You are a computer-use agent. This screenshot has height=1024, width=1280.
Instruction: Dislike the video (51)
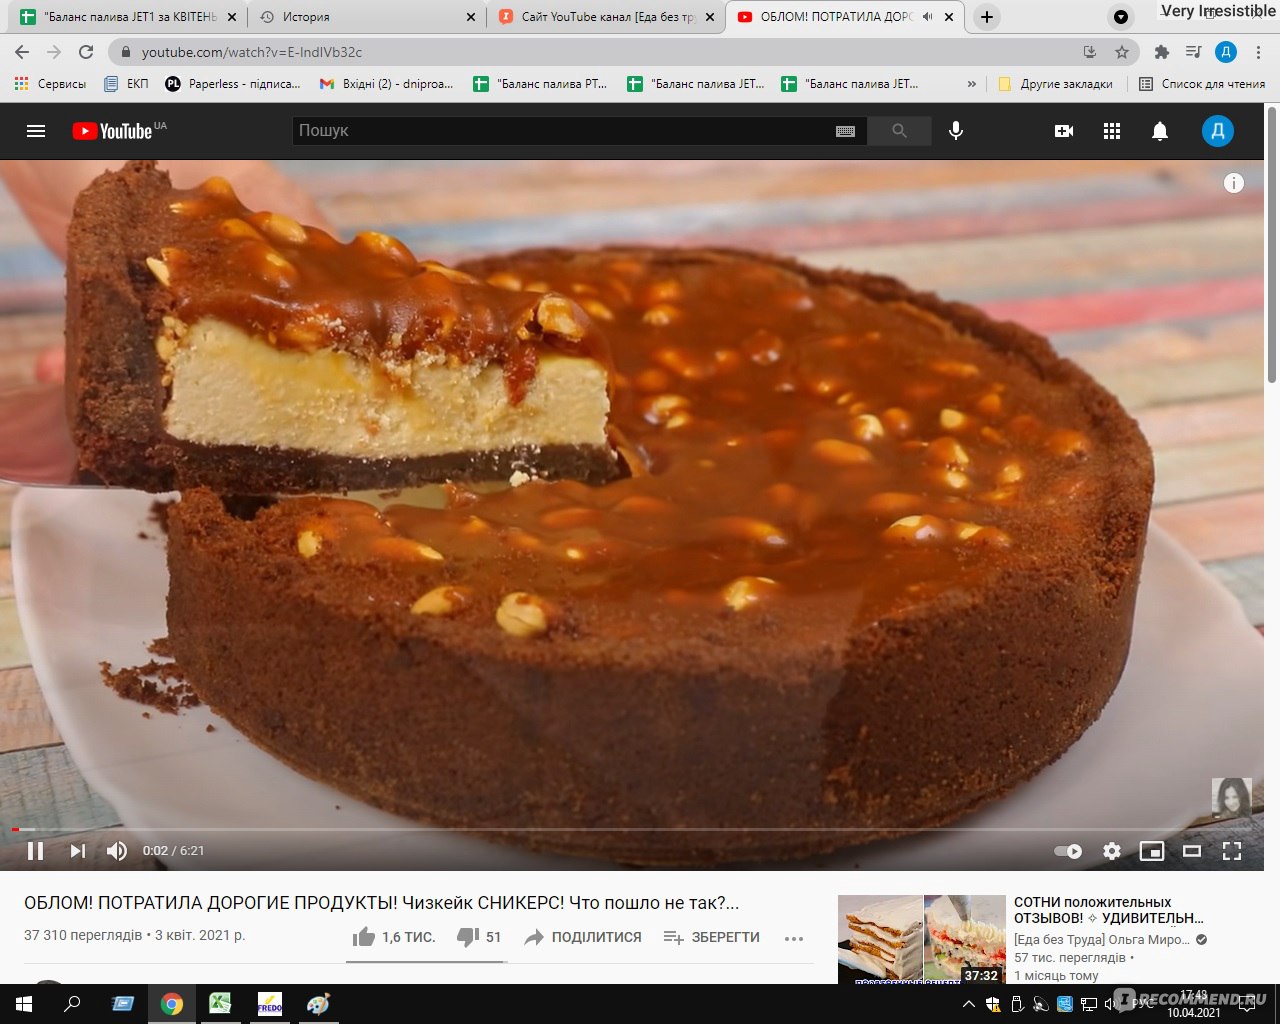pos(478,937)
